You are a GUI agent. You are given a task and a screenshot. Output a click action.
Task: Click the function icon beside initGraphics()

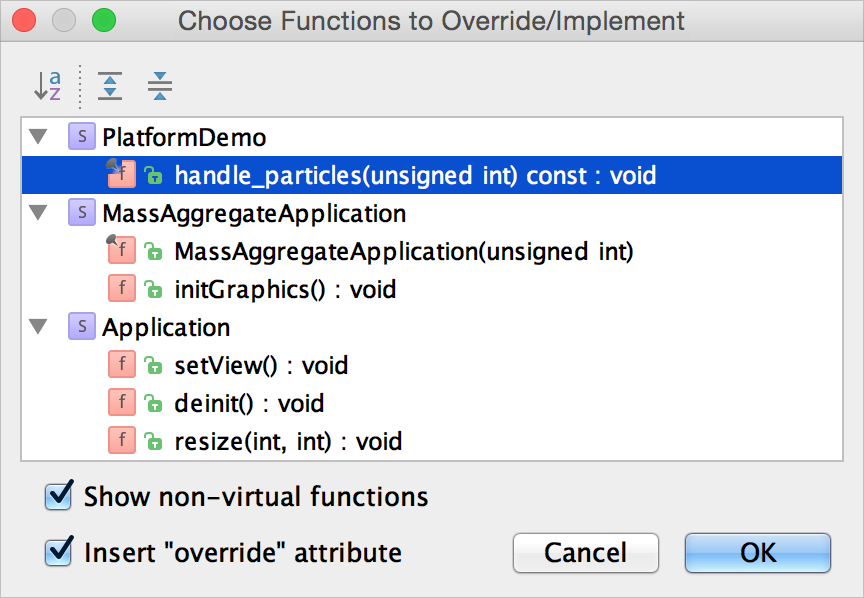(x=121, y=290)
